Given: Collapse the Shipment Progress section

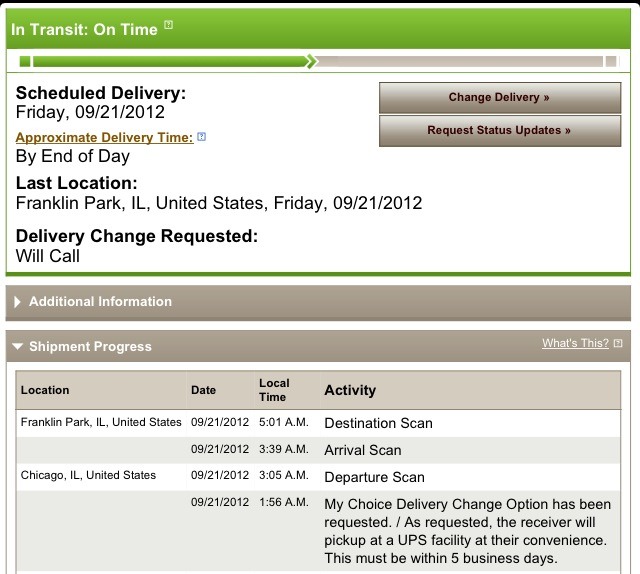Looking at the screenshot, I should pos(90,346).
